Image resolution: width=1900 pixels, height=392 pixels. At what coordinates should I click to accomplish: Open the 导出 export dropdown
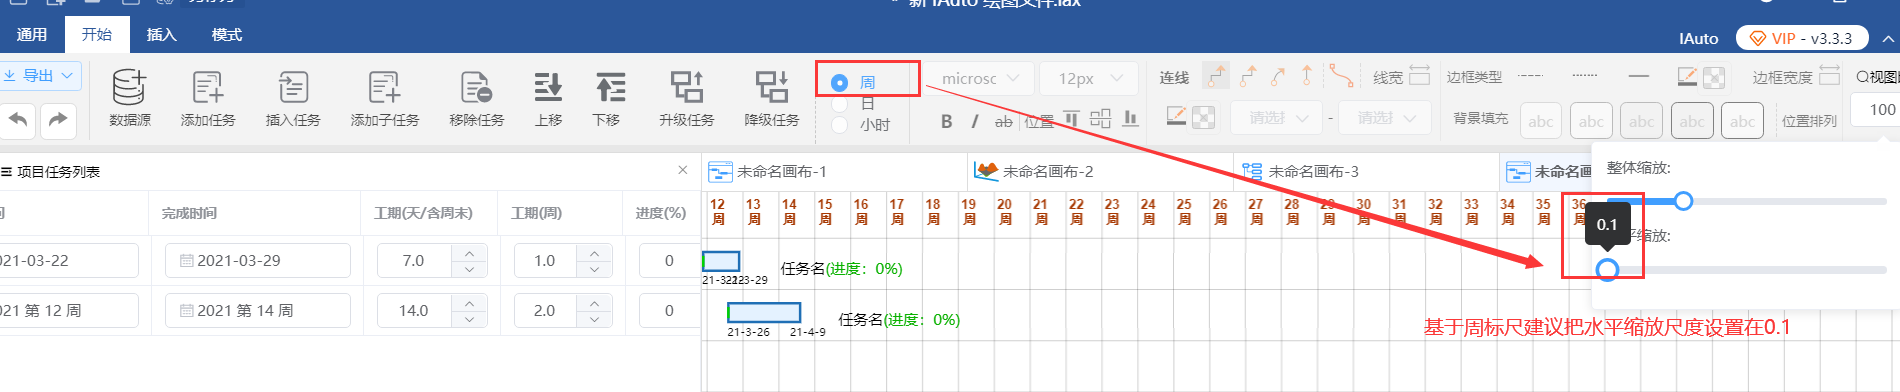pos(39,75)
